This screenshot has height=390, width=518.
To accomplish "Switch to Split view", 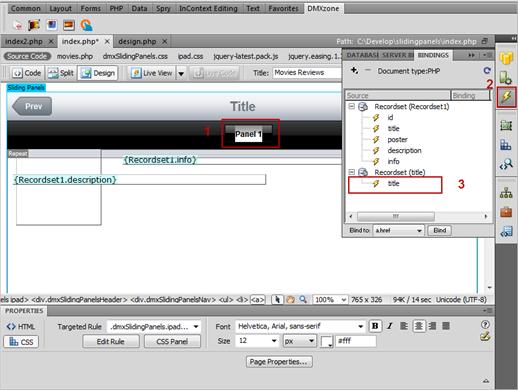I will [60, 73].
